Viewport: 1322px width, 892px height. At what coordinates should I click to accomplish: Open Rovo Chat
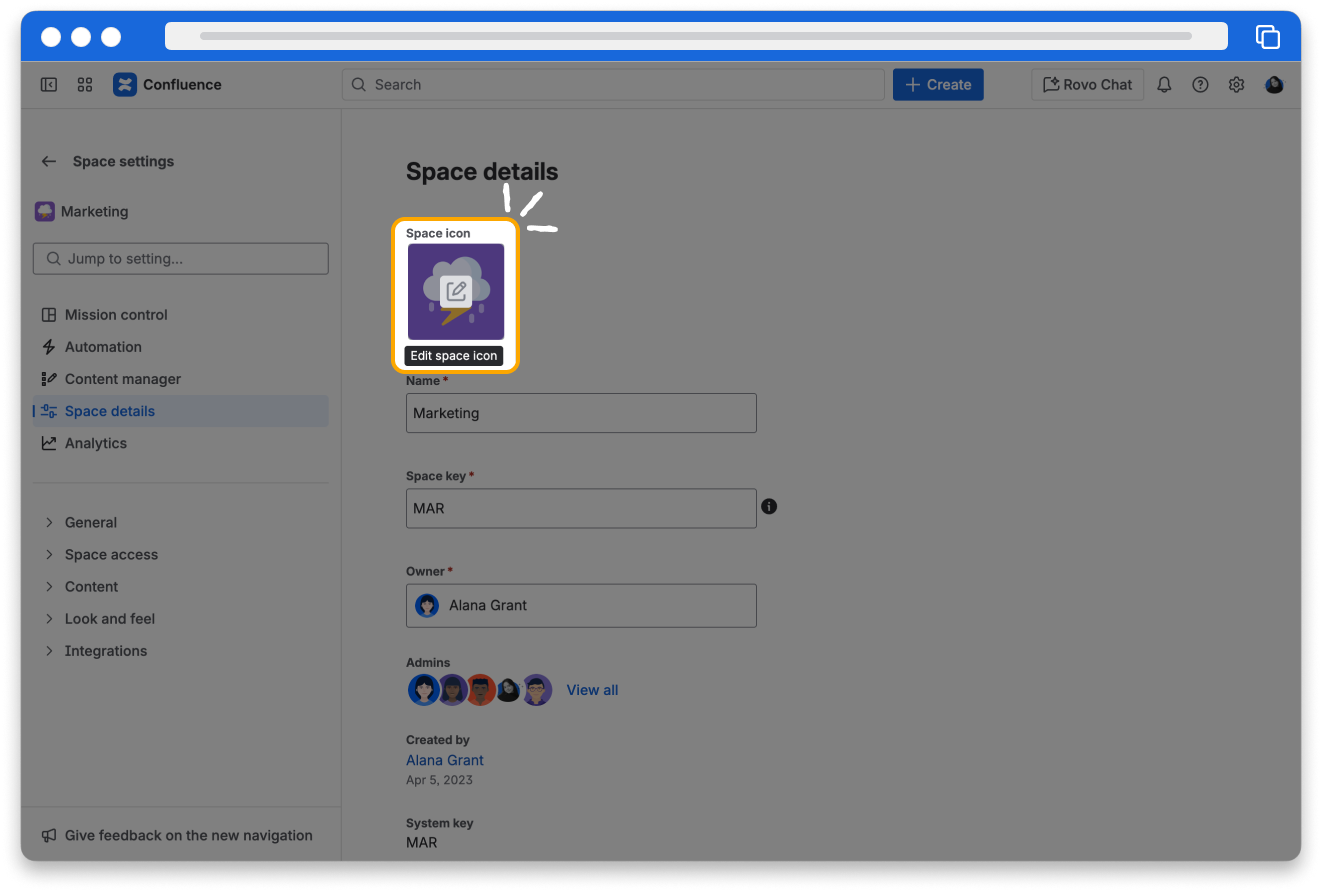click(1087, 85)
